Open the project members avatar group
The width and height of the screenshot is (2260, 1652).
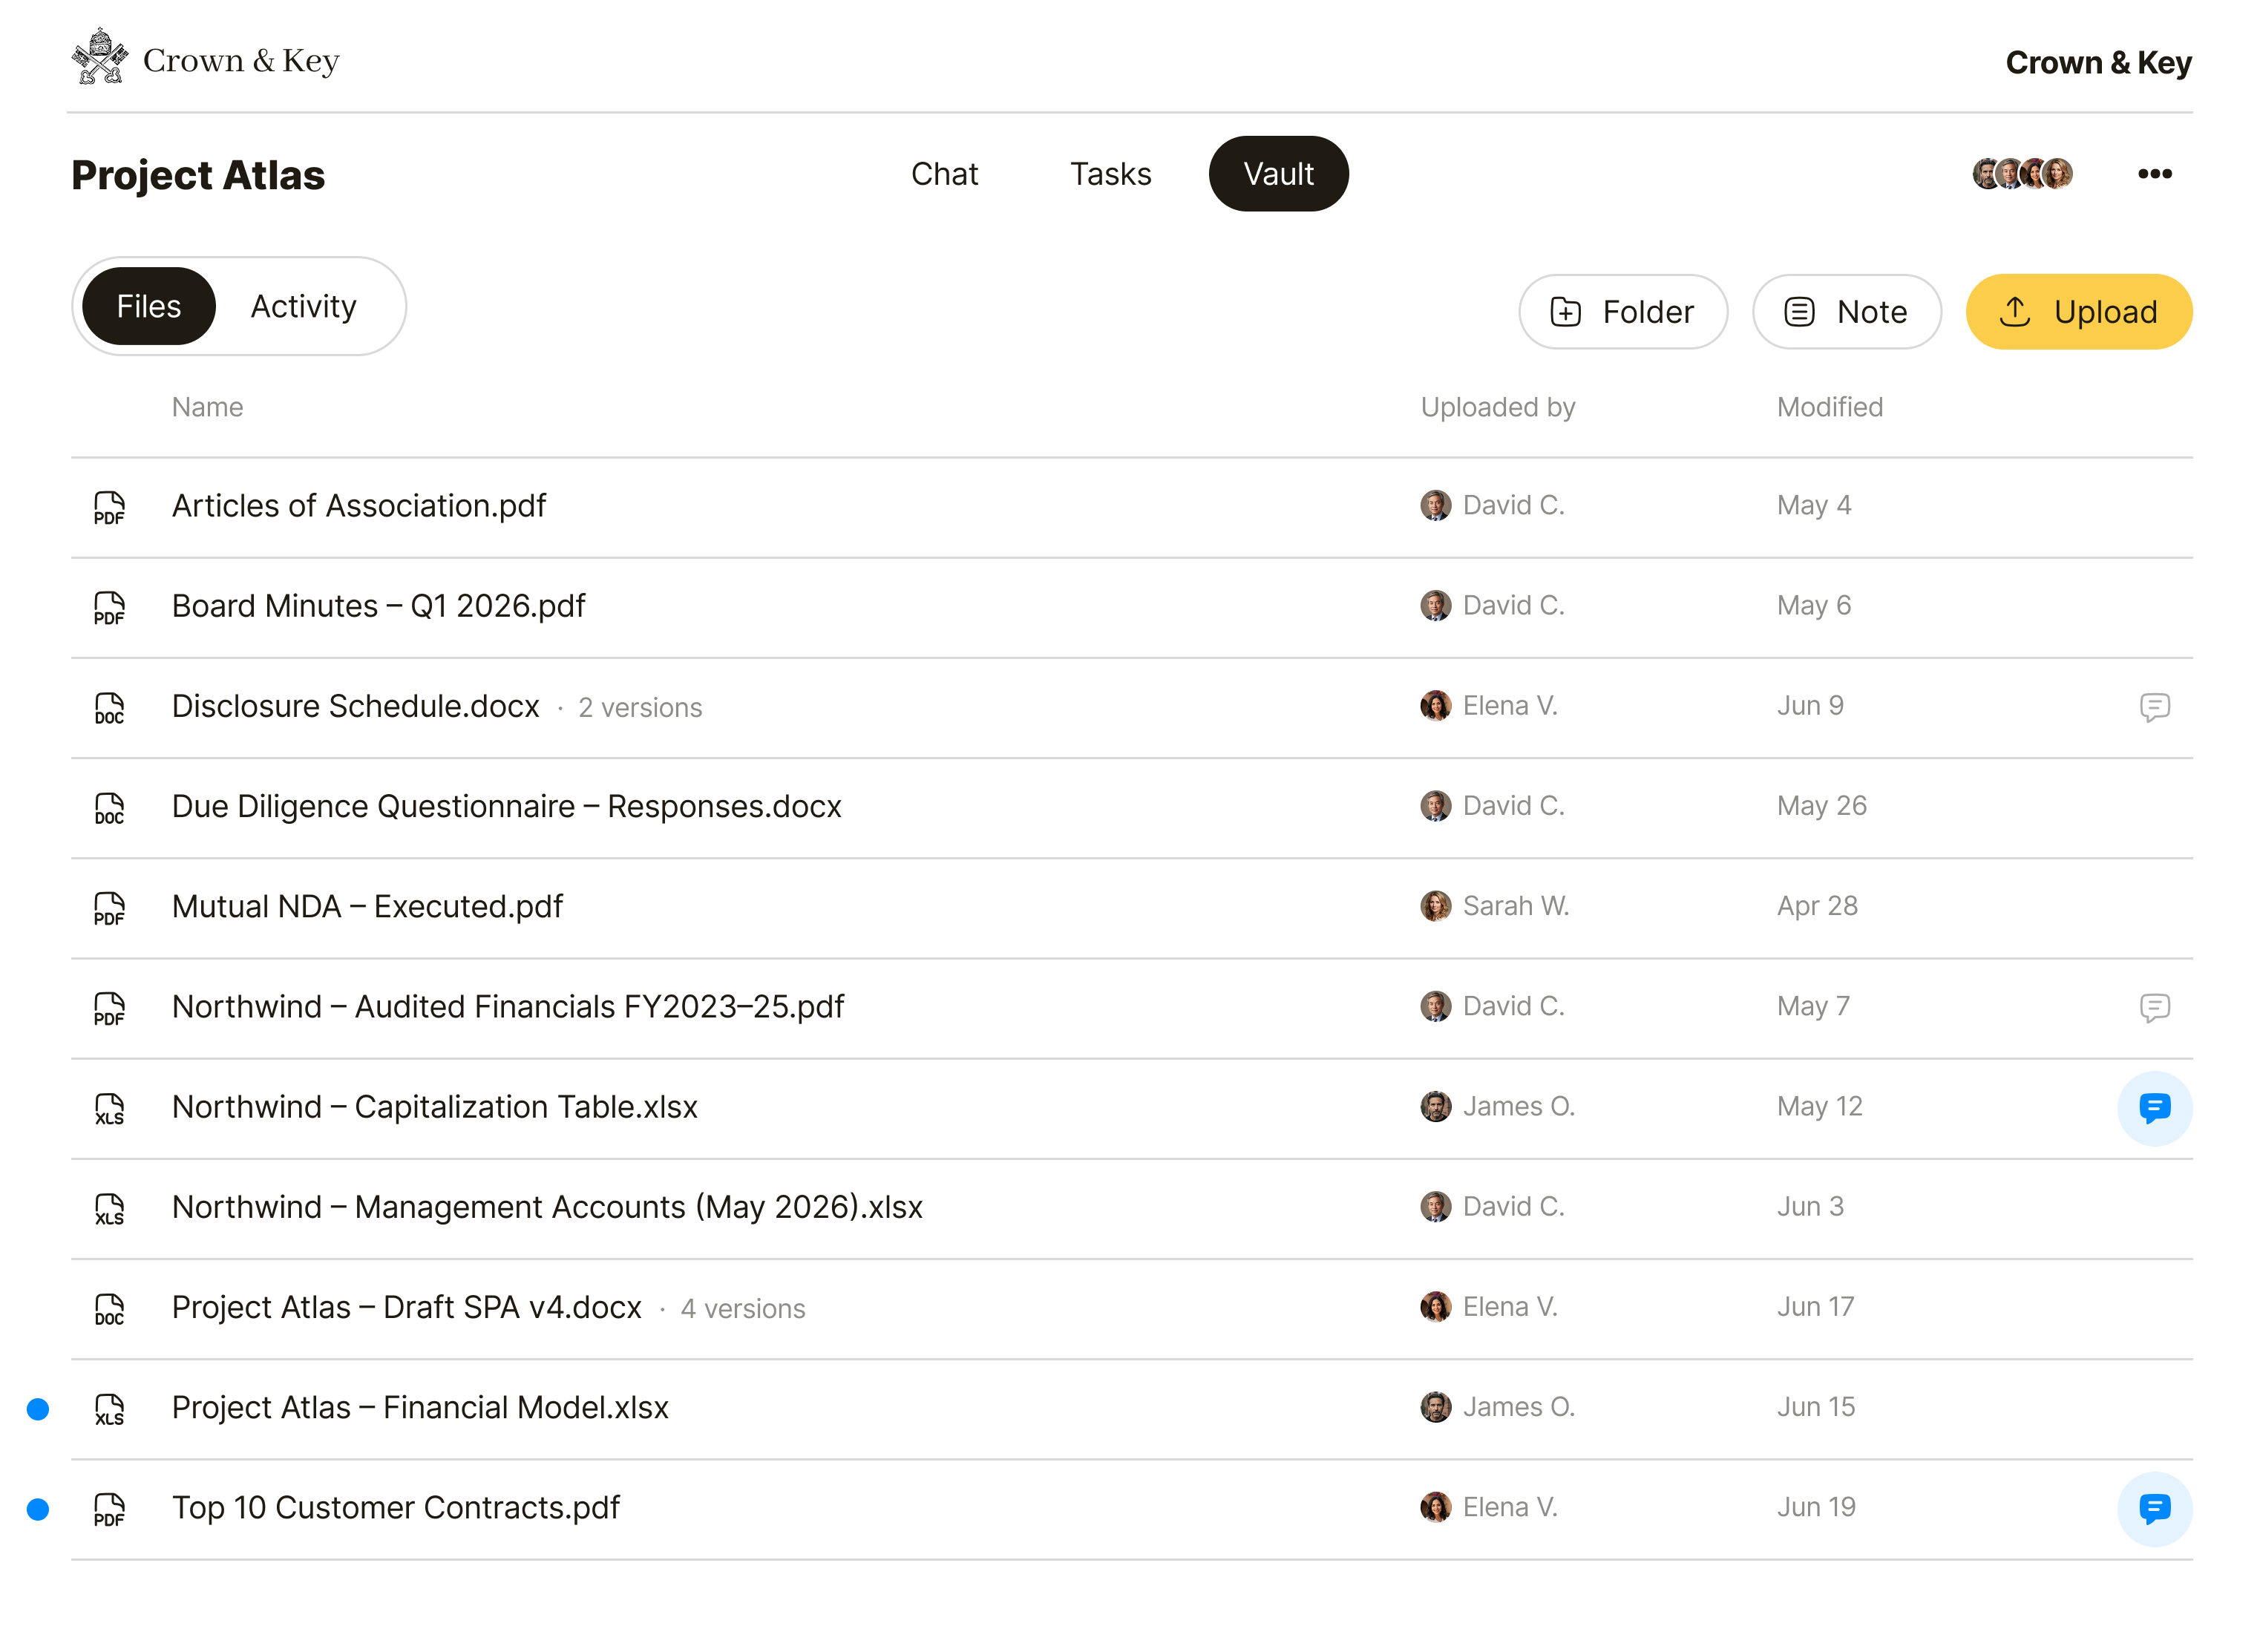pyautogui.click(x=2022, y=174)
